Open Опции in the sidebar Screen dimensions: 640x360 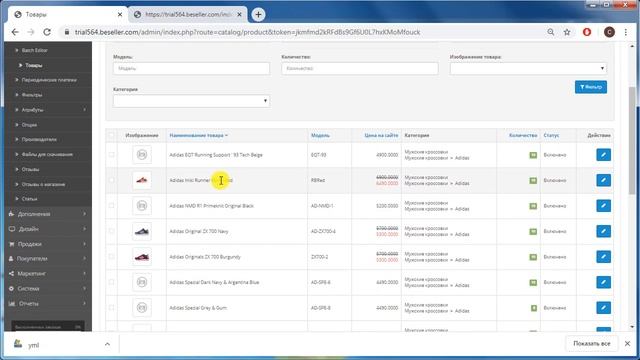tap(29, 125)
